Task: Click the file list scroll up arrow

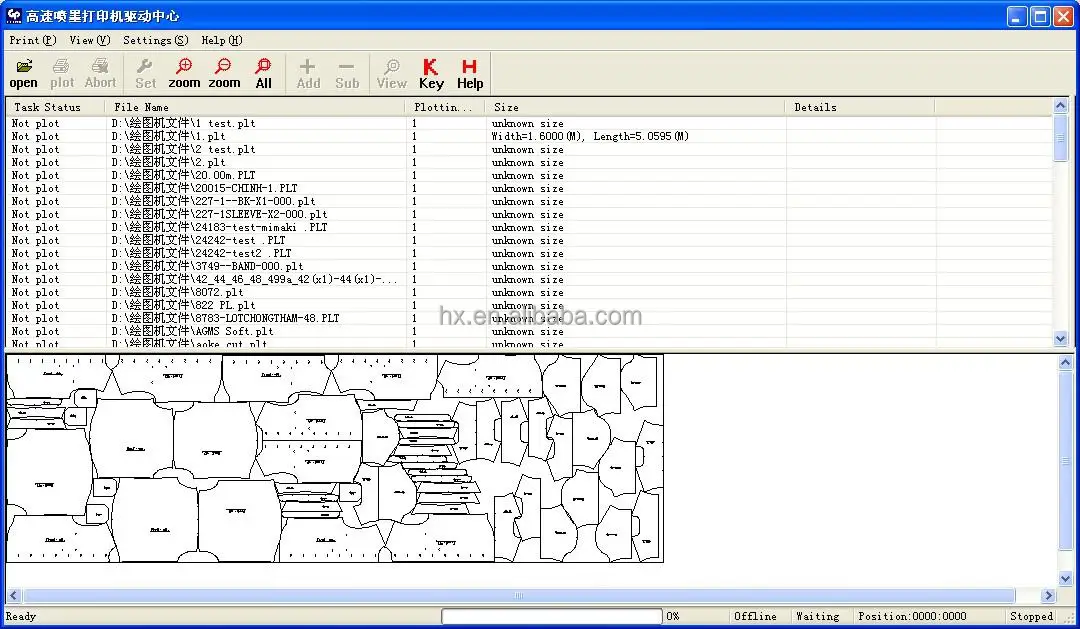Action: click(1061, 105)
